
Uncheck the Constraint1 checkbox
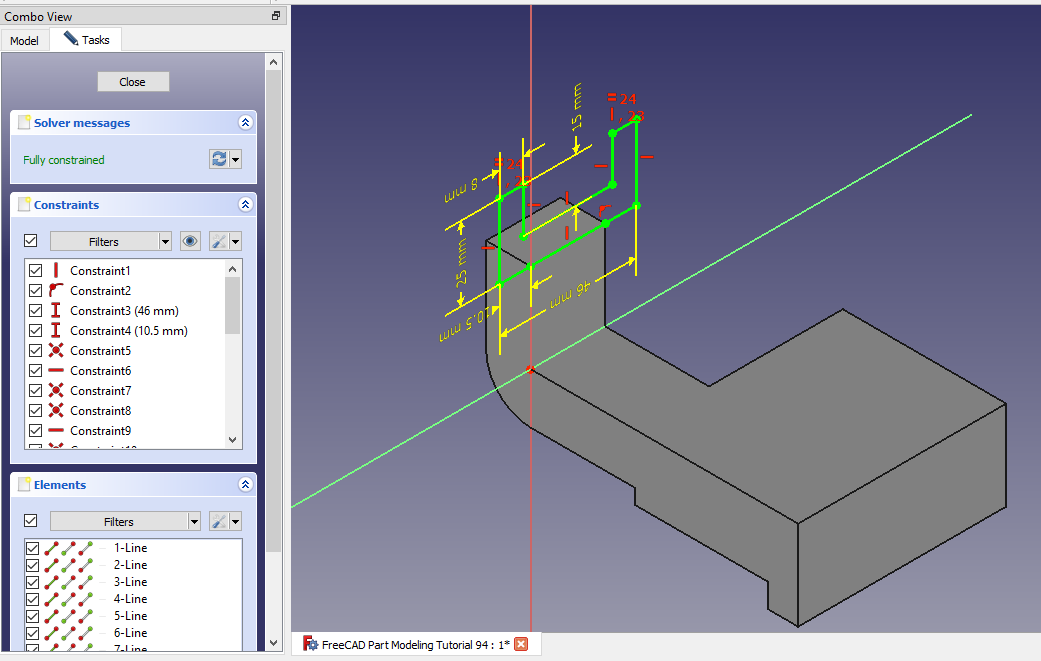pos(36,271)
